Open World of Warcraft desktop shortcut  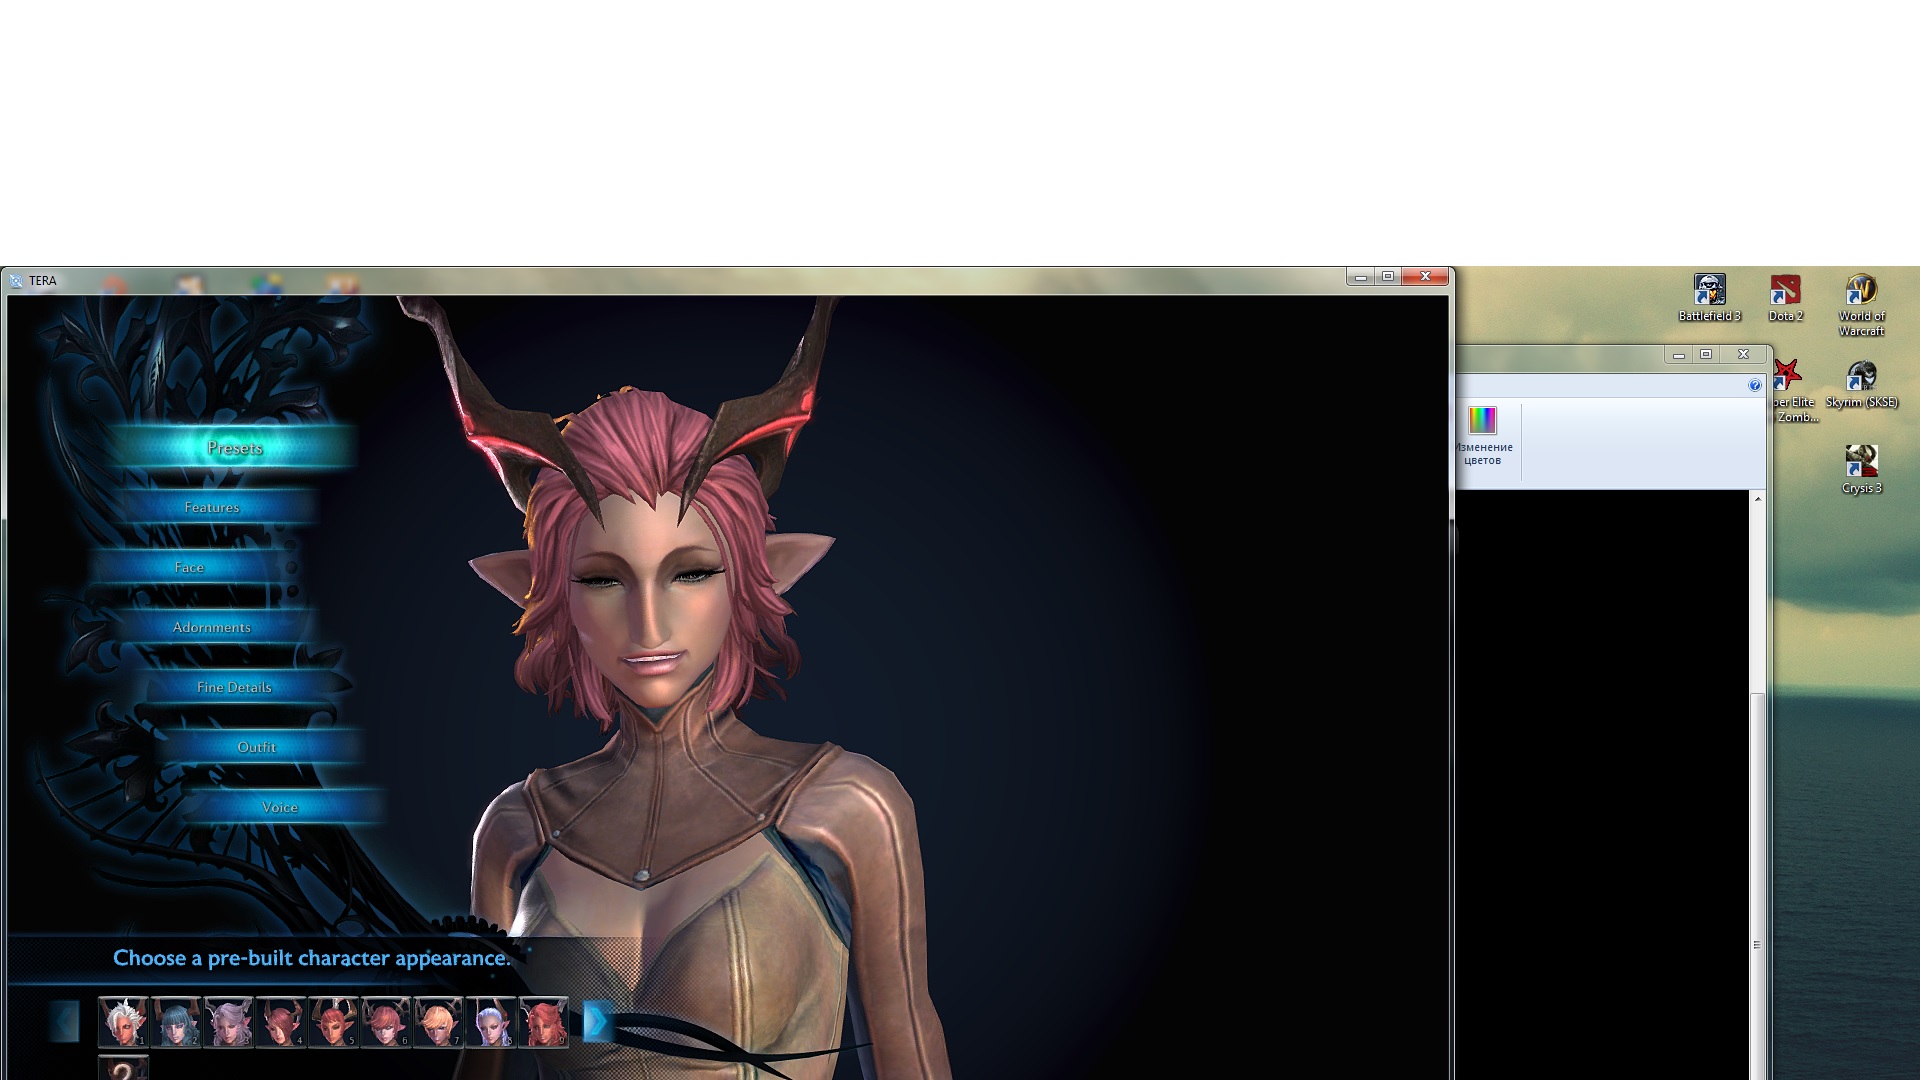1861,305
